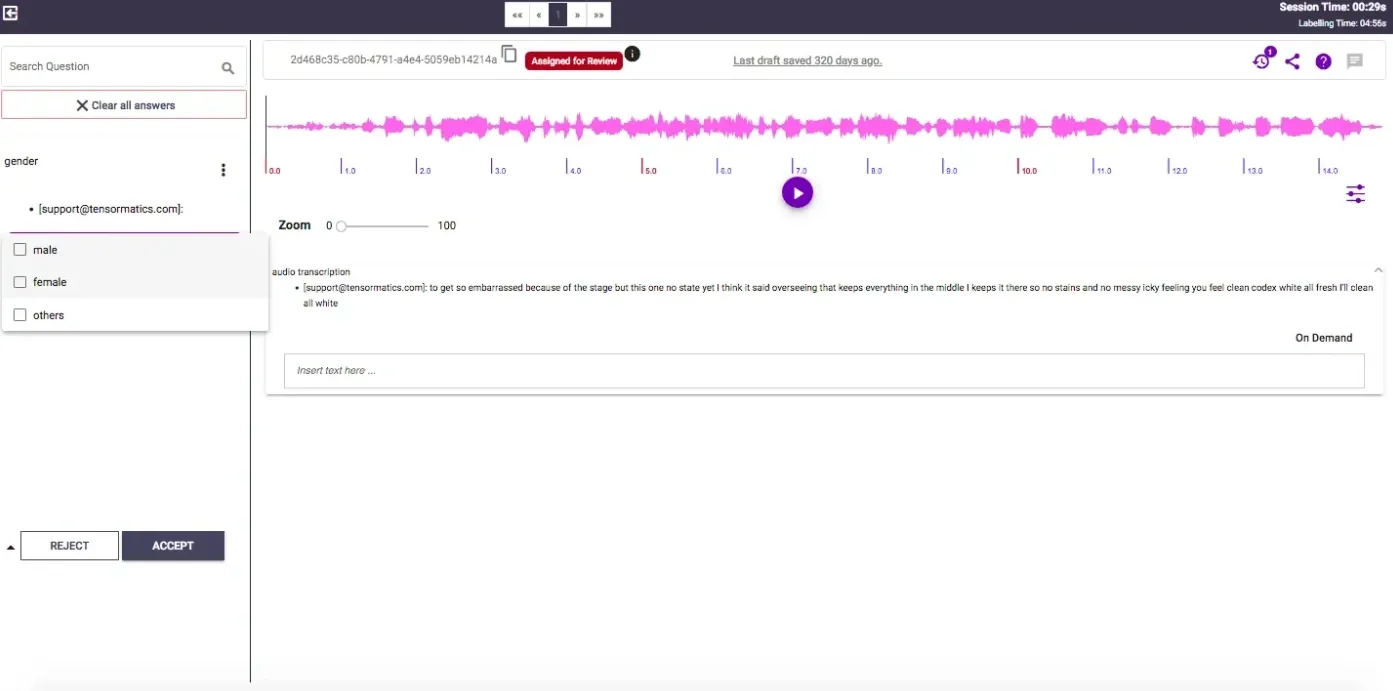1393x691 pixels.
Task: Click the triangle expander beside Reject
Action: pyautogui.click(x=10, y=545)
